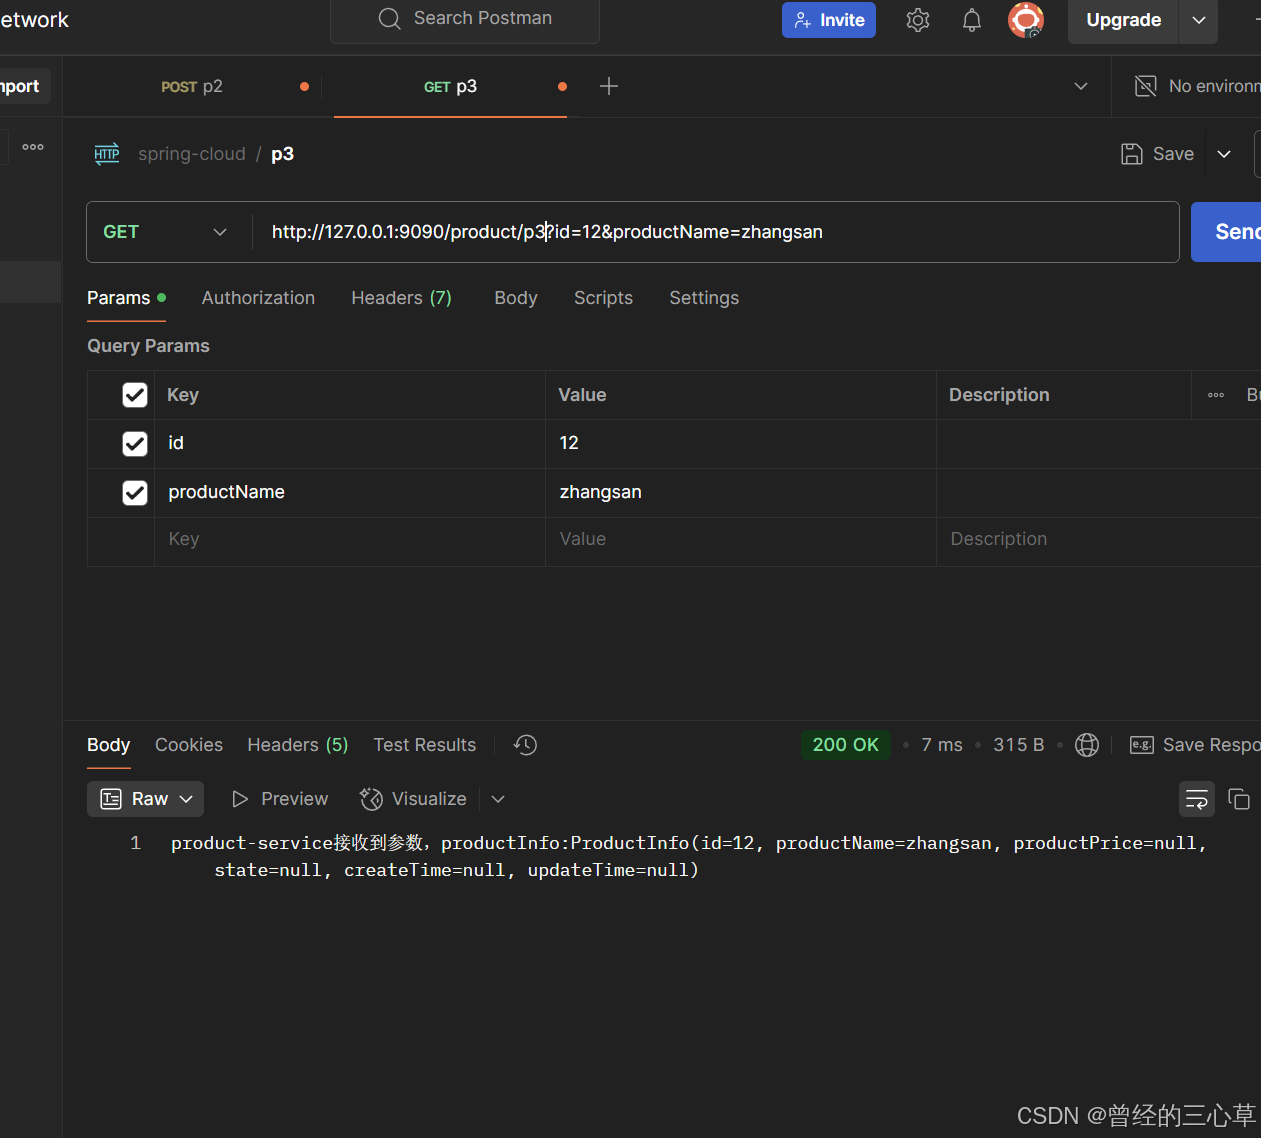Click the spring-cloud breadcrumb link

tap(192, 154)
